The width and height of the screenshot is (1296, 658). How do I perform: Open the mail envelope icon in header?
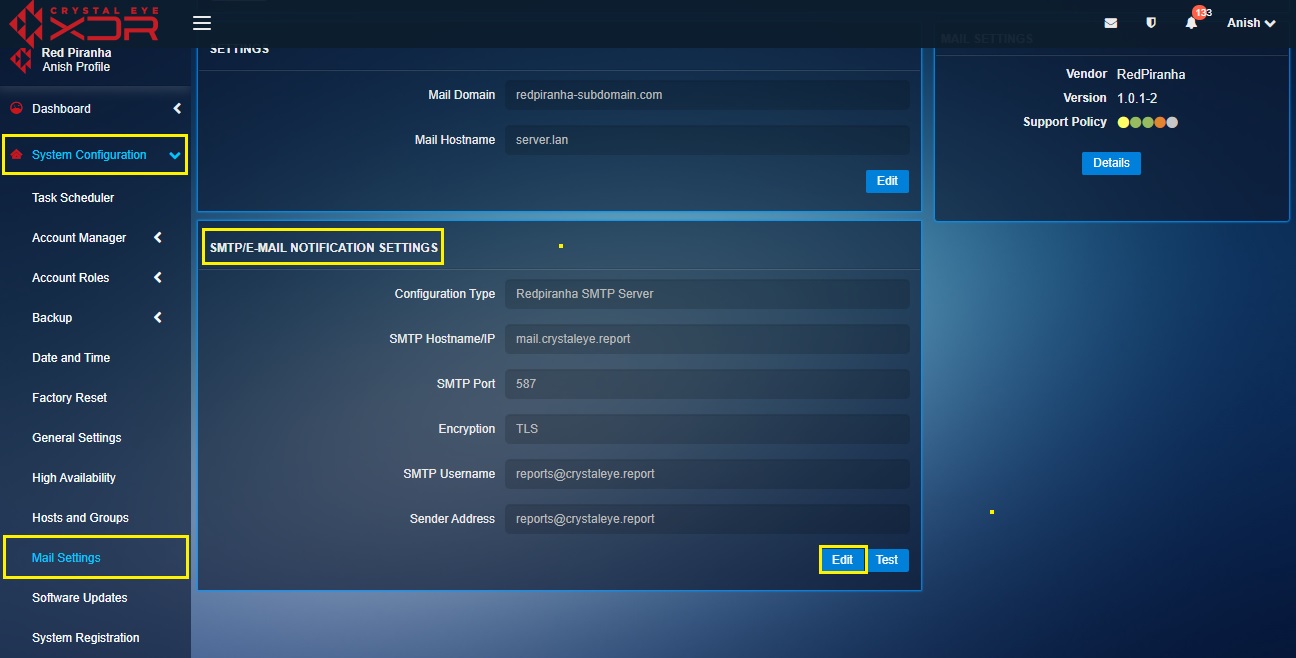pyautogui.click(x=1111, y=23)
